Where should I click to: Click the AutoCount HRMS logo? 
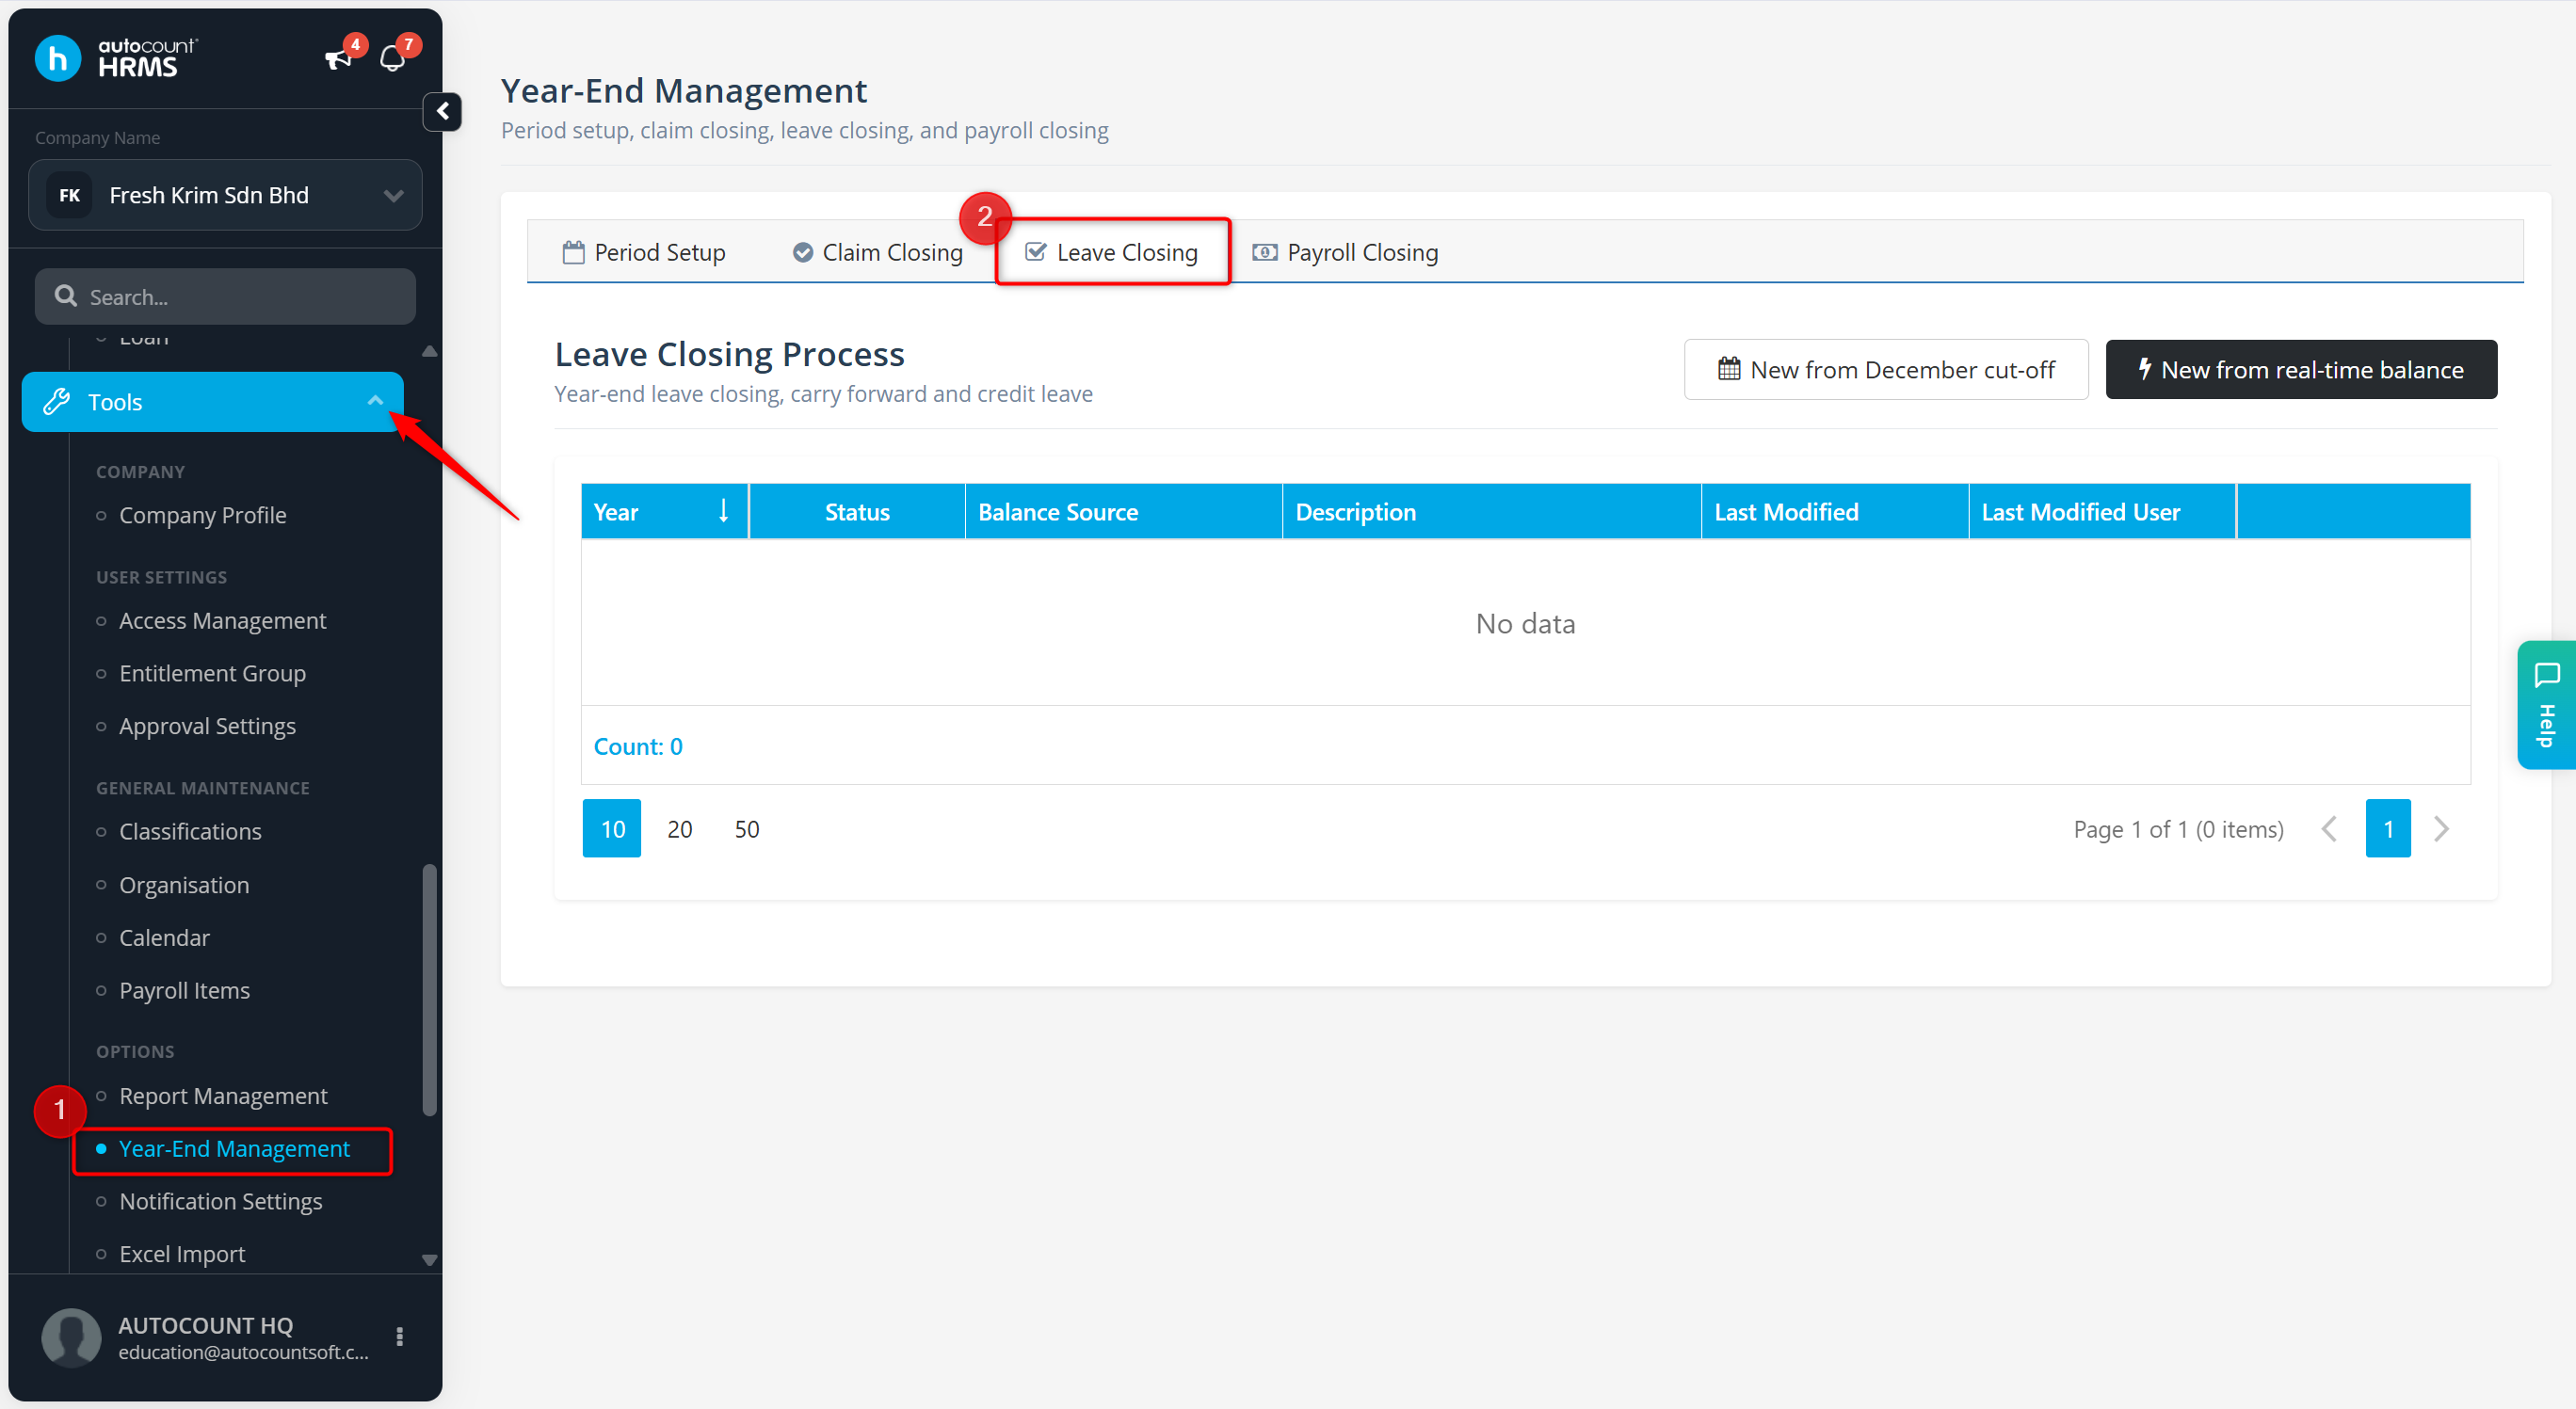point(116,58)
